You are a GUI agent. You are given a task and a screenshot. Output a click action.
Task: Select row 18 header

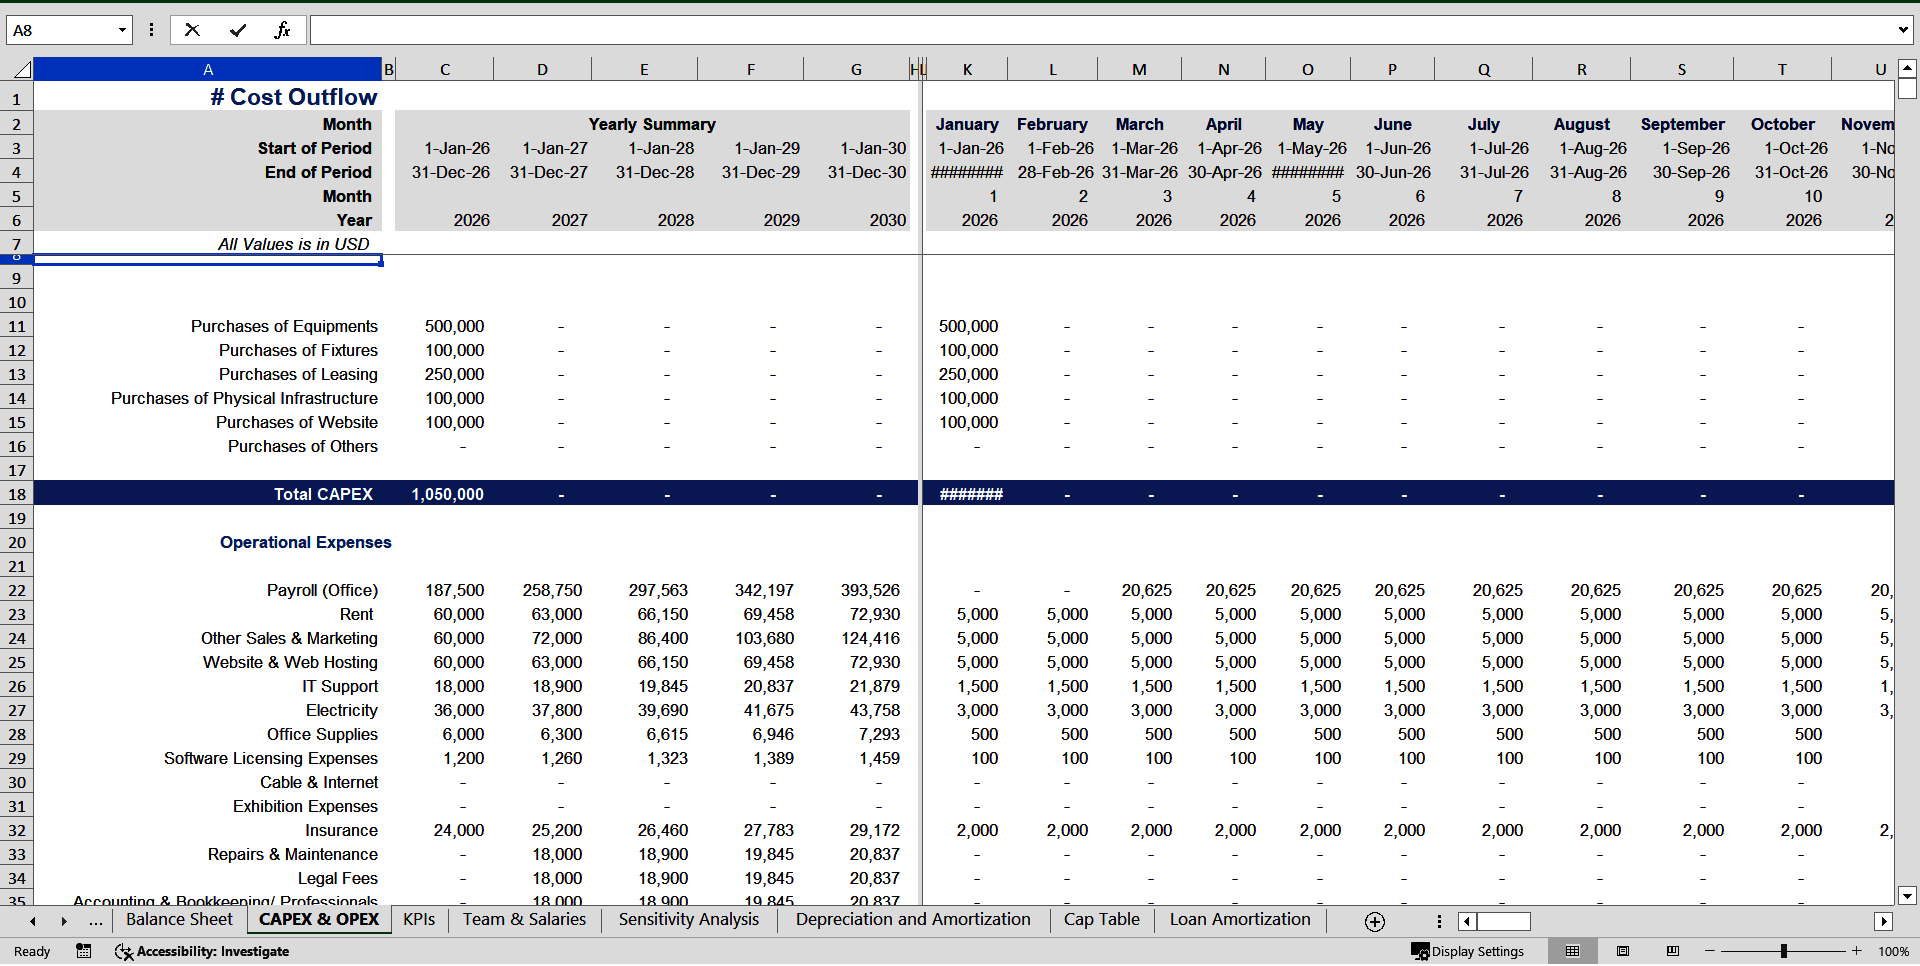(17, 494)
